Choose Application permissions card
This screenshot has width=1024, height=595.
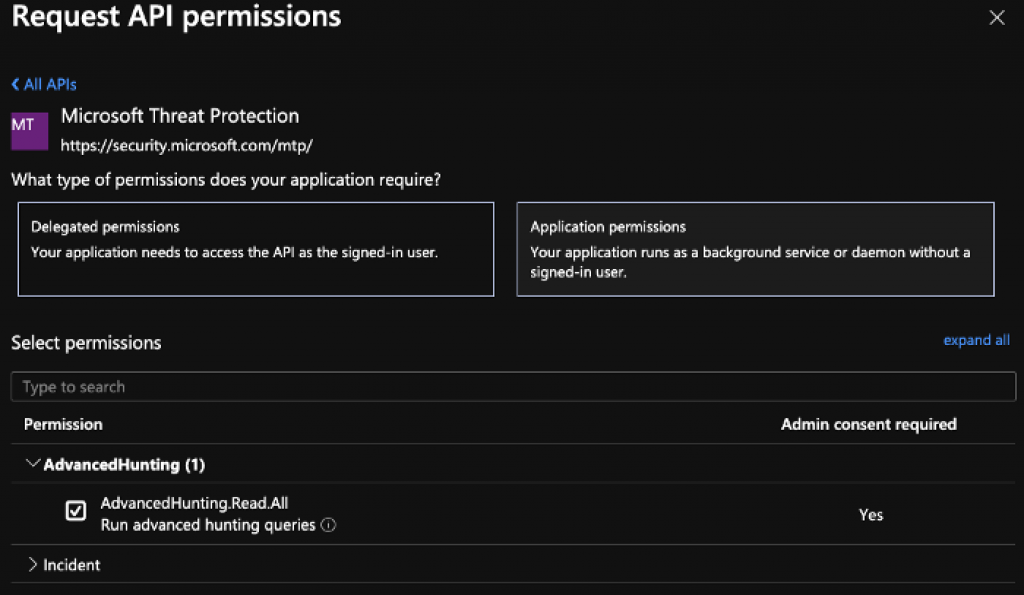756,249
